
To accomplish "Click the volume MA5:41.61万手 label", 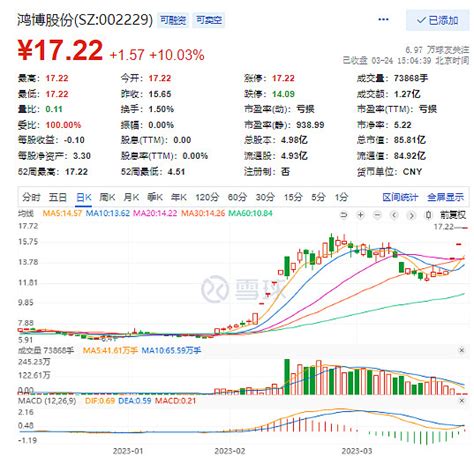I will [110, 350].
